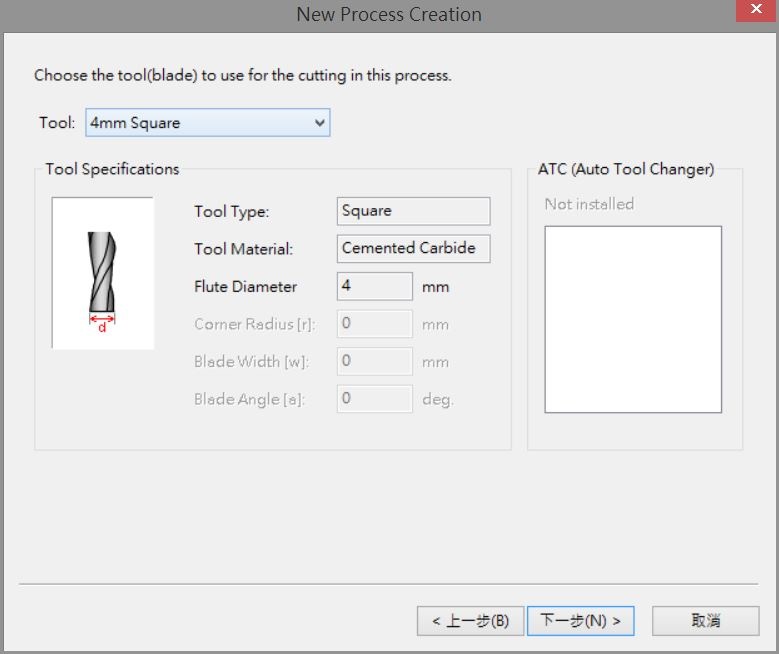Click the 上一步(B) back button
779x654 pixels.
click(470, 621)
